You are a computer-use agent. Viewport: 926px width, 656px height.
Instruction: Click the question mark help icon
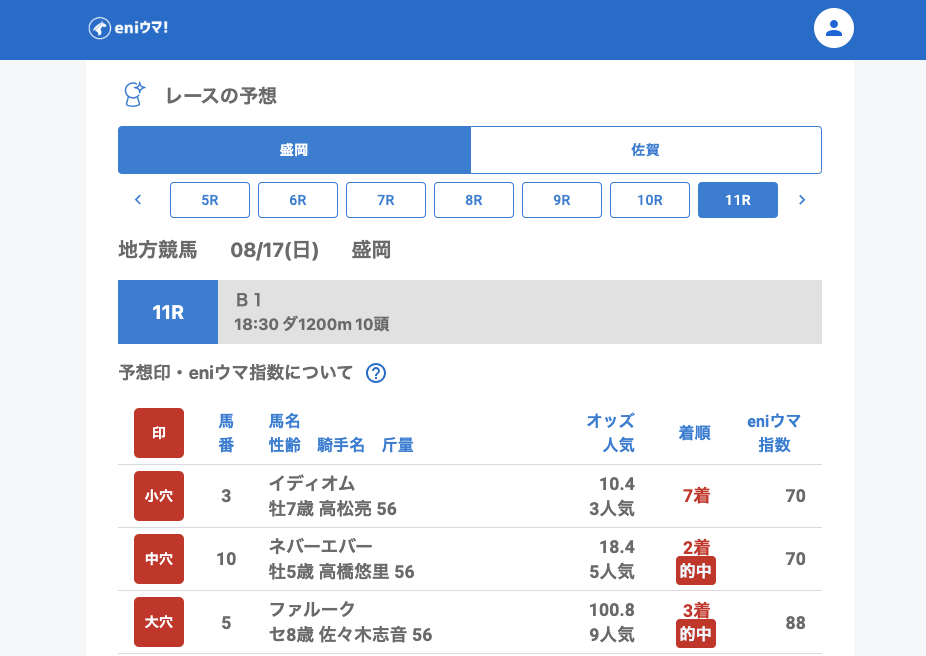376,373
